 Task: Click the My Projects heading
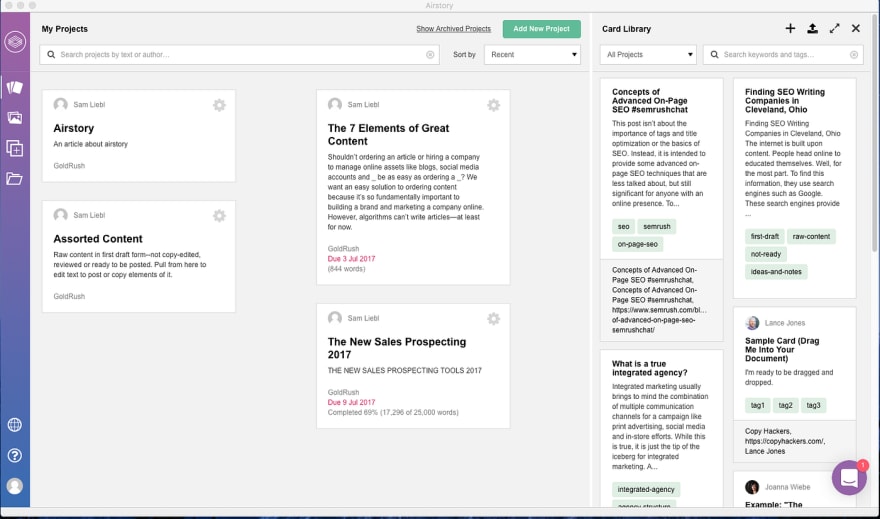[x=65, y=29]
